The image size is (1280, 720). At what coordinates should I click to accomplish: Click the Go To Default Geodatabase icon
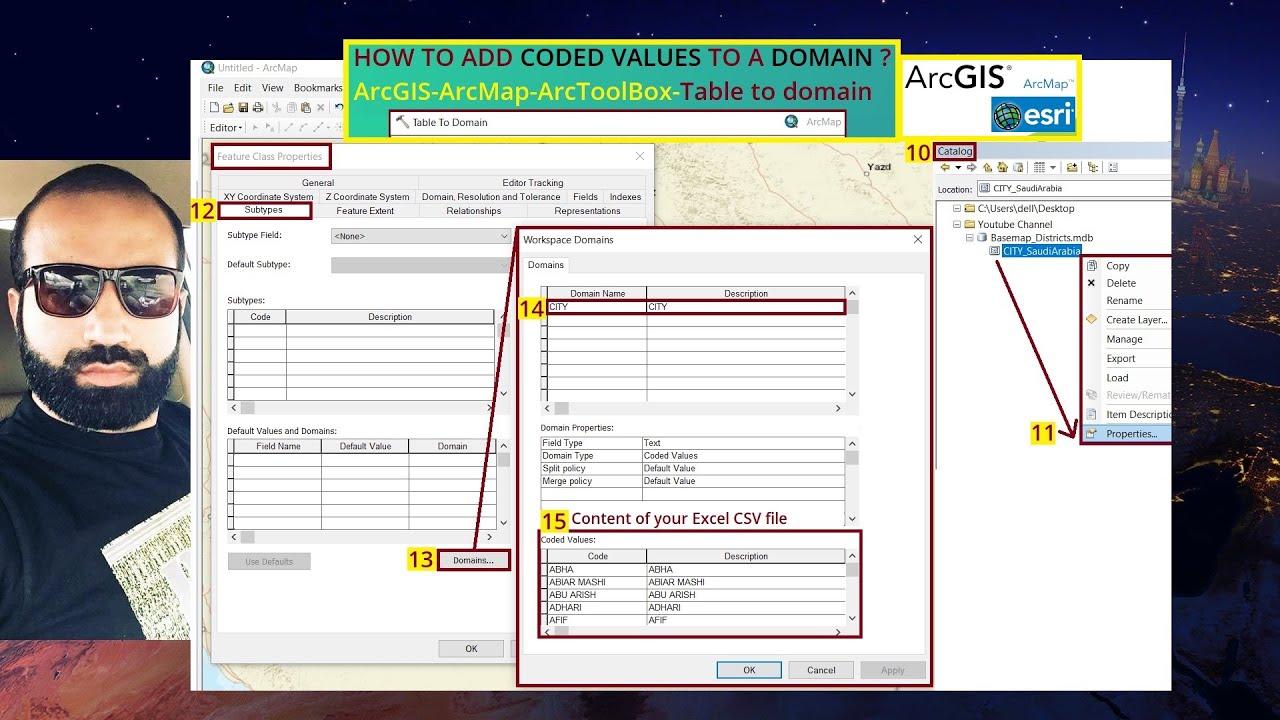tap(1018, 167)
